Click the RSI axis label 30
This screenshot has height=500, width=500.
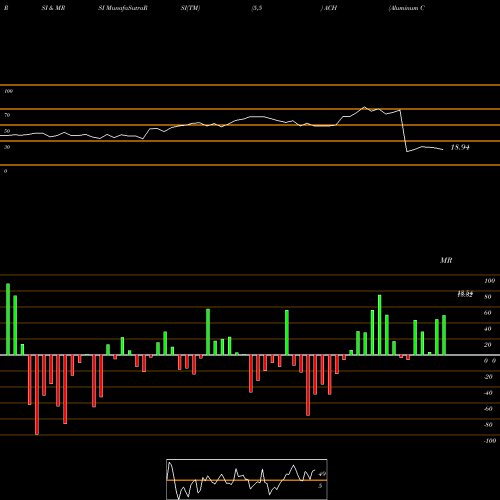point(7,147)
